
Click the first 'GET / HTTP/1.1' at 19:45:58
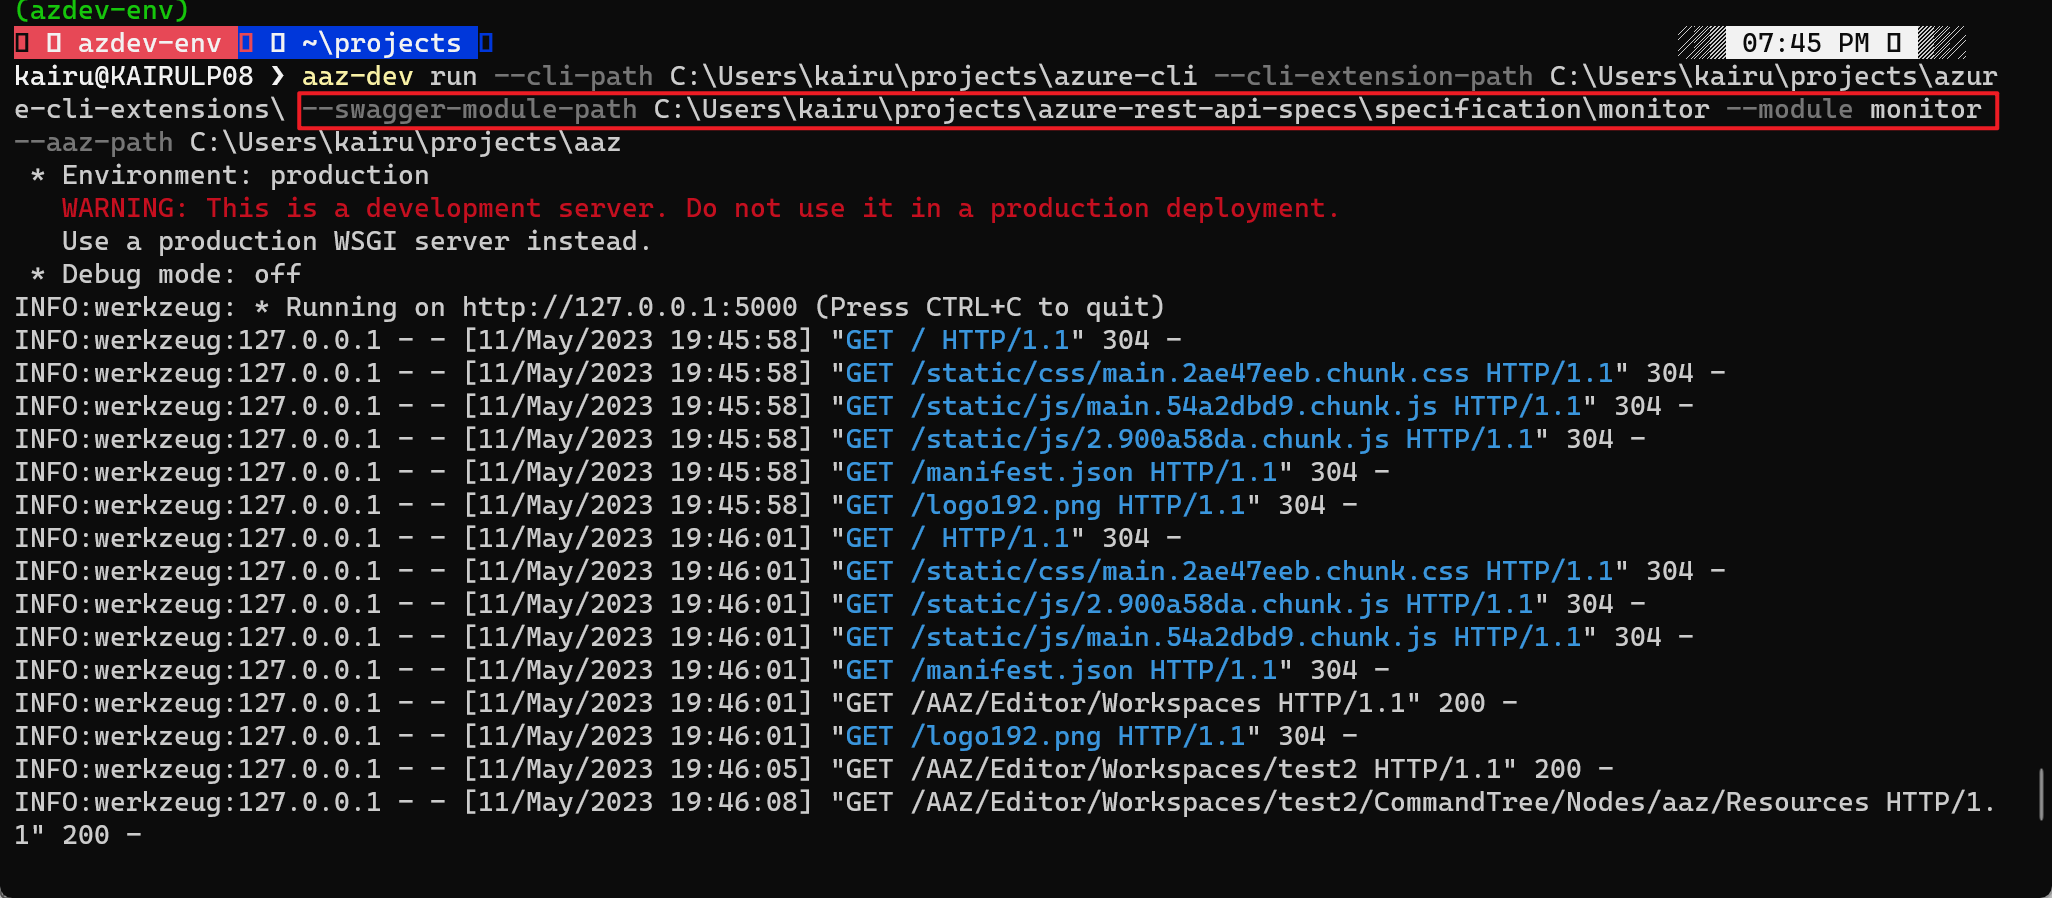[x=958, y=340]
